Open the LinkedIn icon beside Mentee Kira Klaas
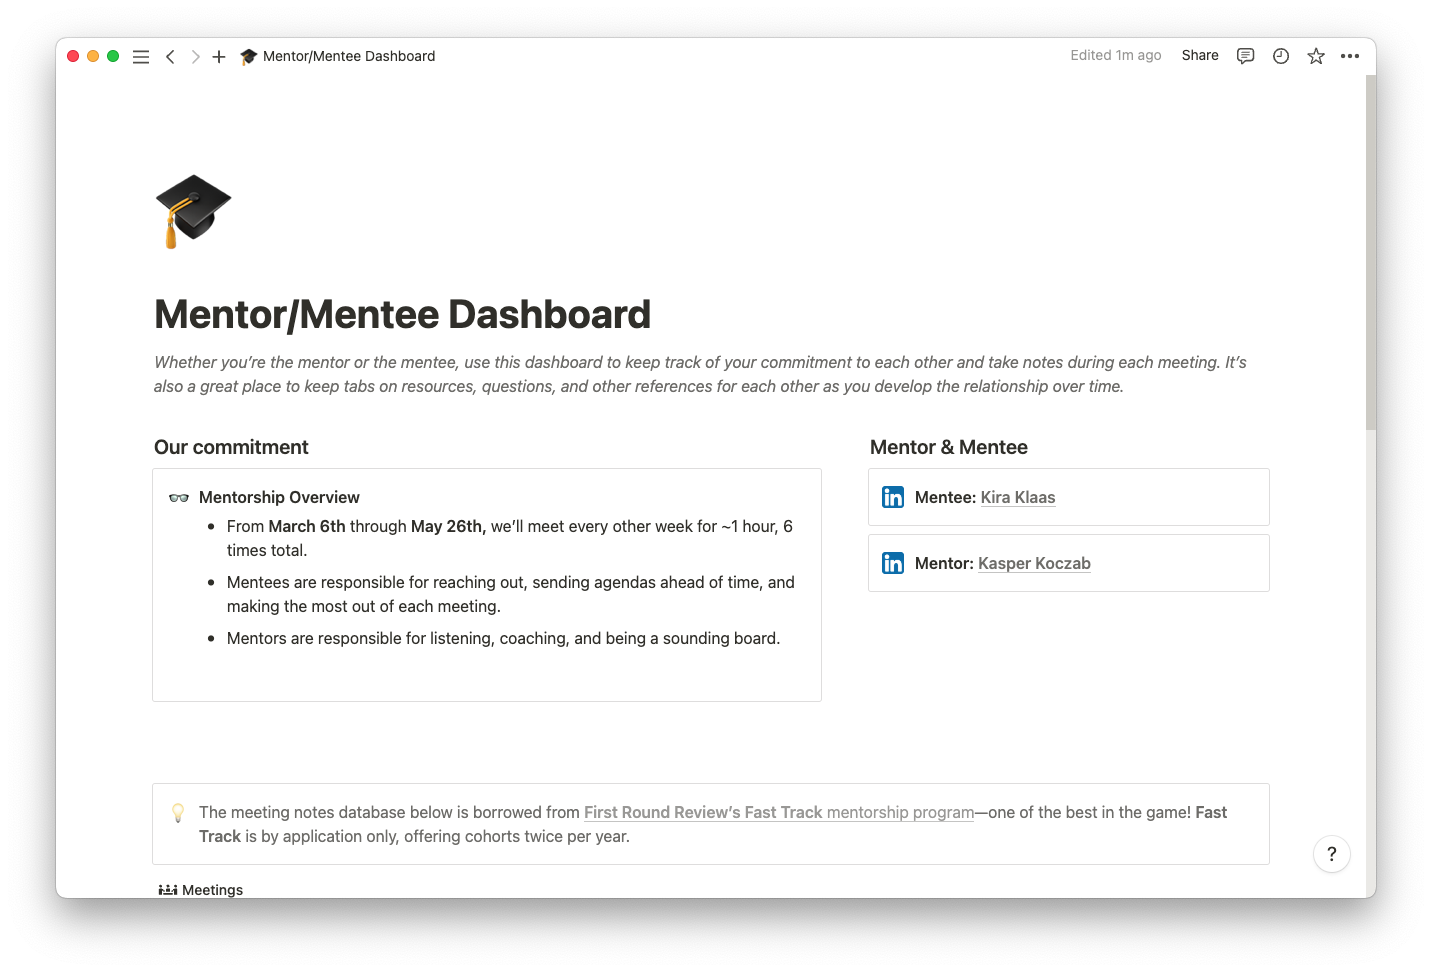Viewport: 1432px width, 972px height. point(893,496)
